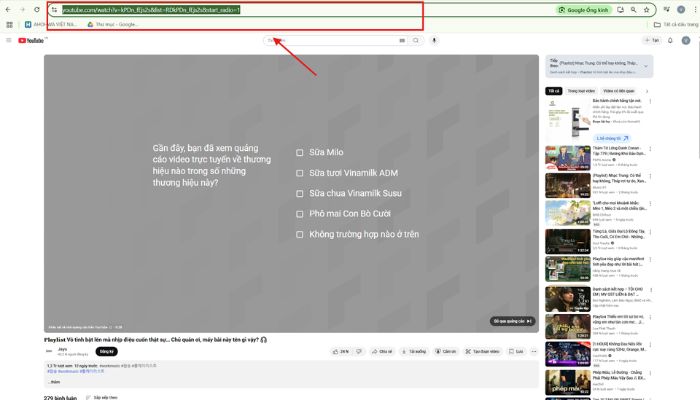The width and height of the screenshot is (700, 400).
Task: Open the door lock ad thumbnail
Action: pyautogui.click(x=568, y=120)
